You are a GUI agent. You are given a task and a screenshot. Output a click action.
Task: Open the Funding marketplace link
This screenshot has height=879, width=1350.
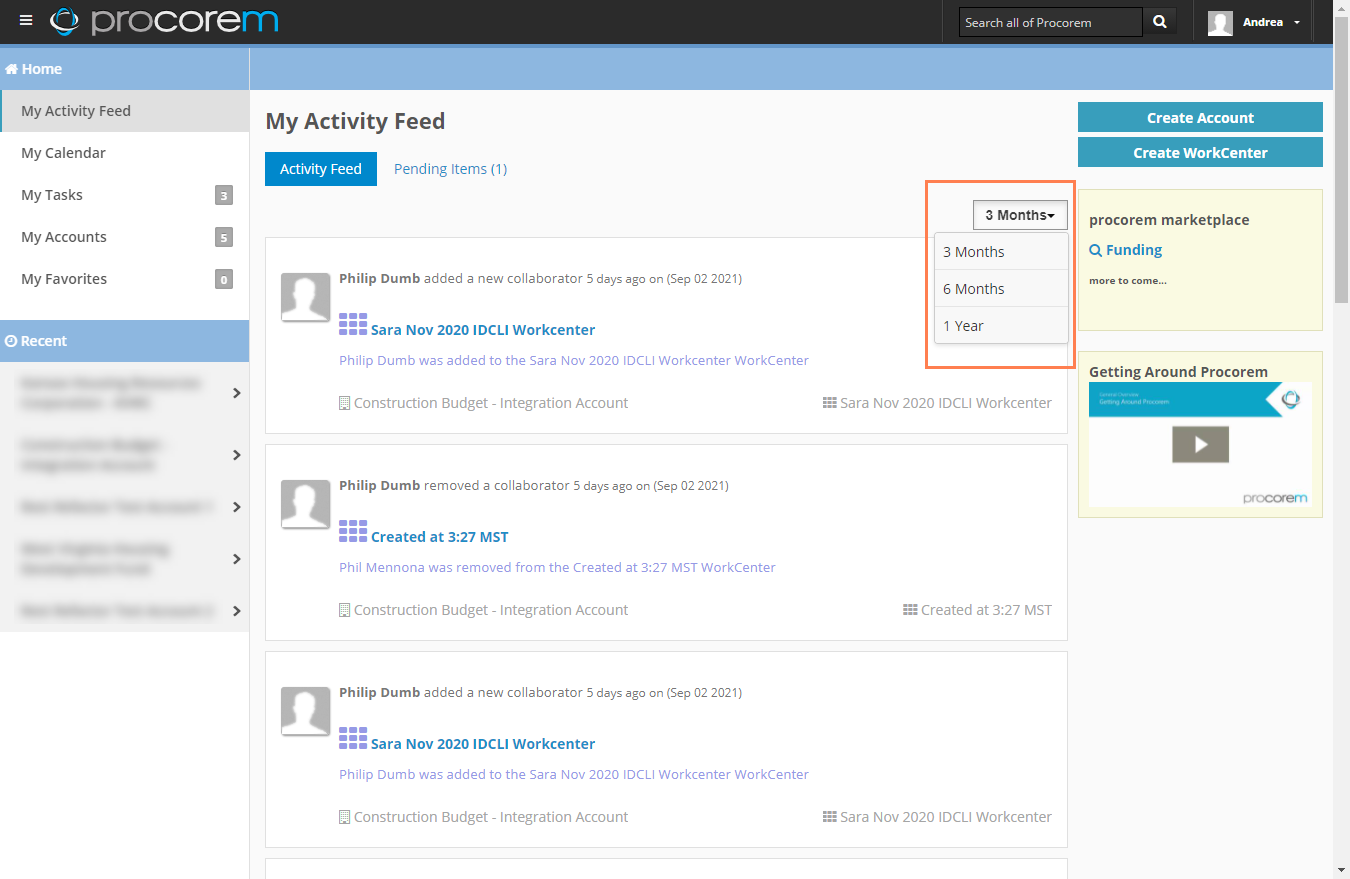1126,250
